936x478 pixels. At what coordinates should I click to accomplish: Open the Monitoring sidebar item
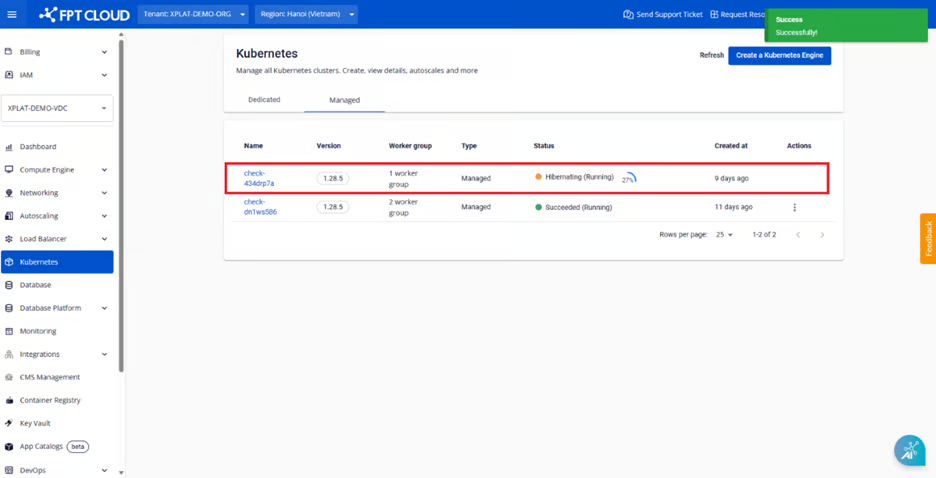coord(38,331)
